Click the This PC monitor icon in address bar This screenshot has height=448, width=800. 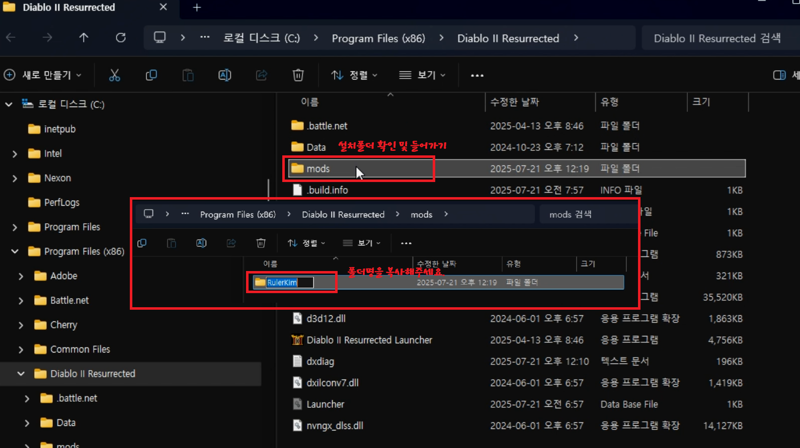[x=160, y=38]
